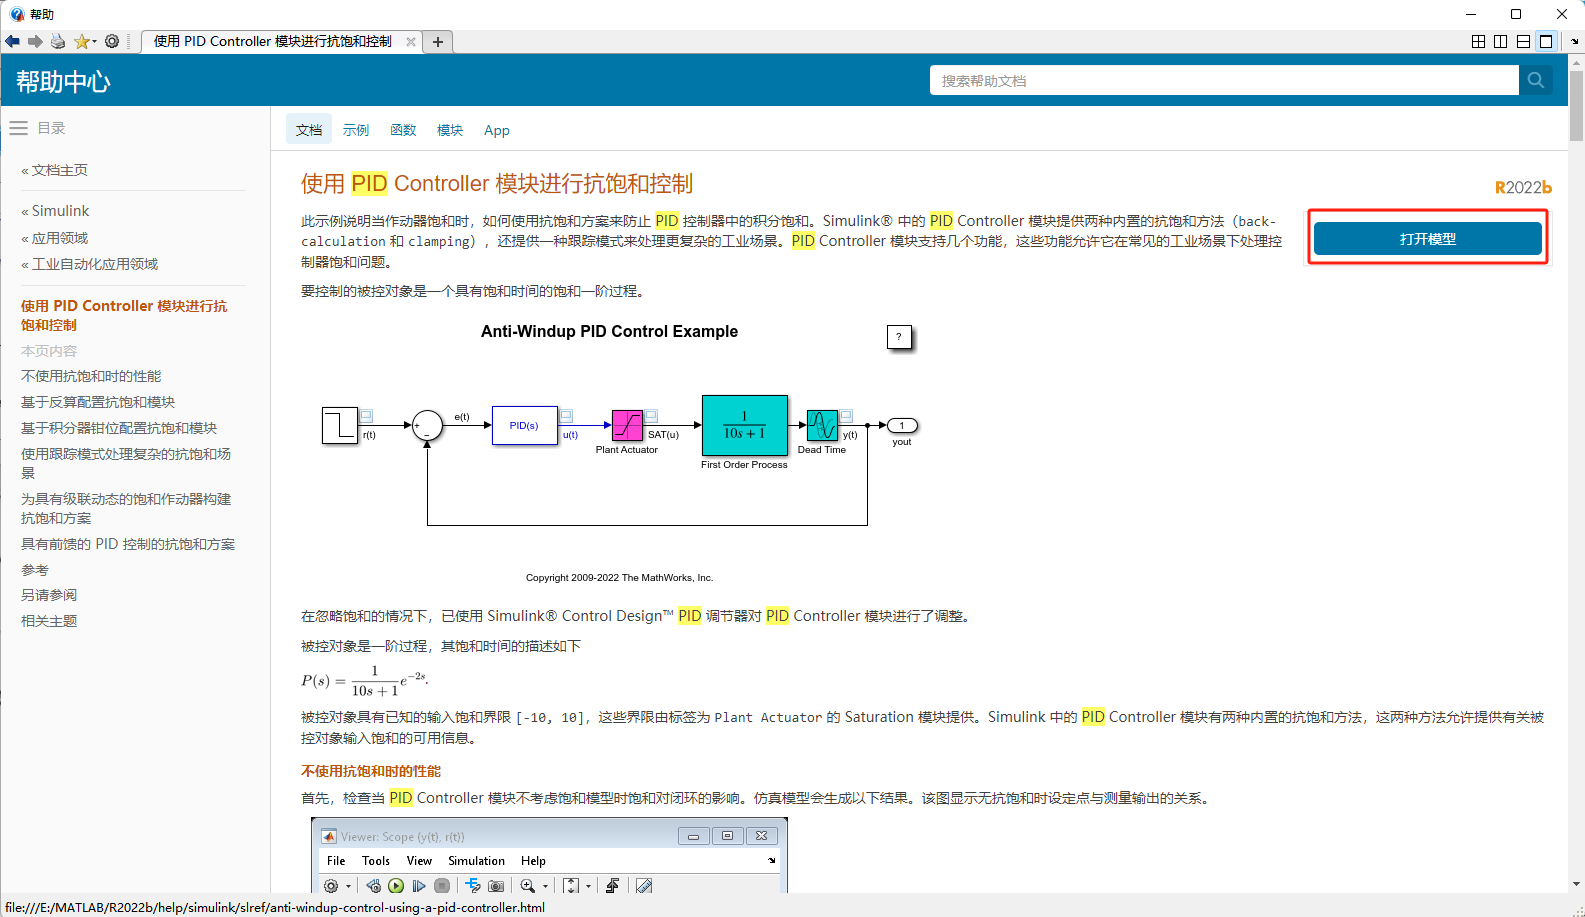Print the page with the printer icon
Image resolution: width=1585 pixels, height=917 pixels.
tap(58, 41)
